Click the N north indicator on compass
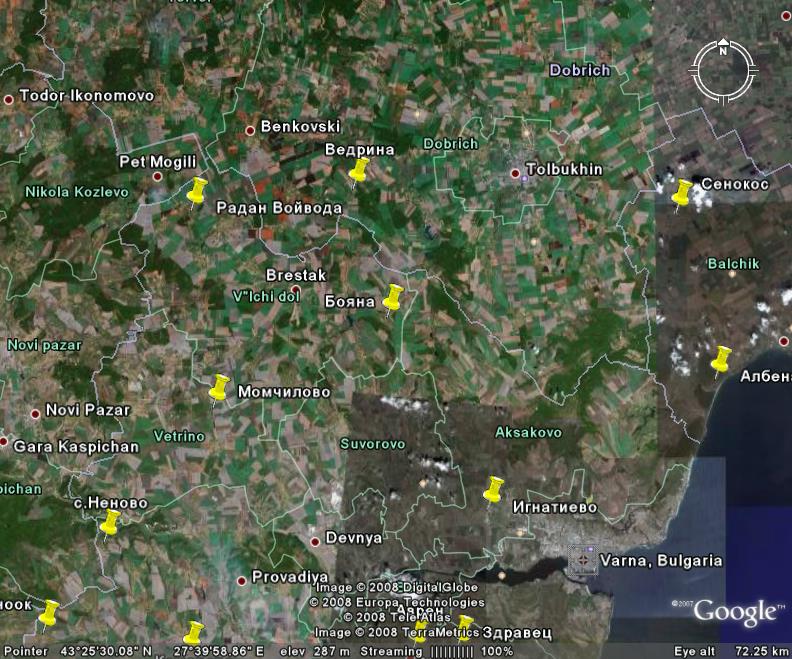The height and width of the screenshot is (659, 792). point(723,51)
